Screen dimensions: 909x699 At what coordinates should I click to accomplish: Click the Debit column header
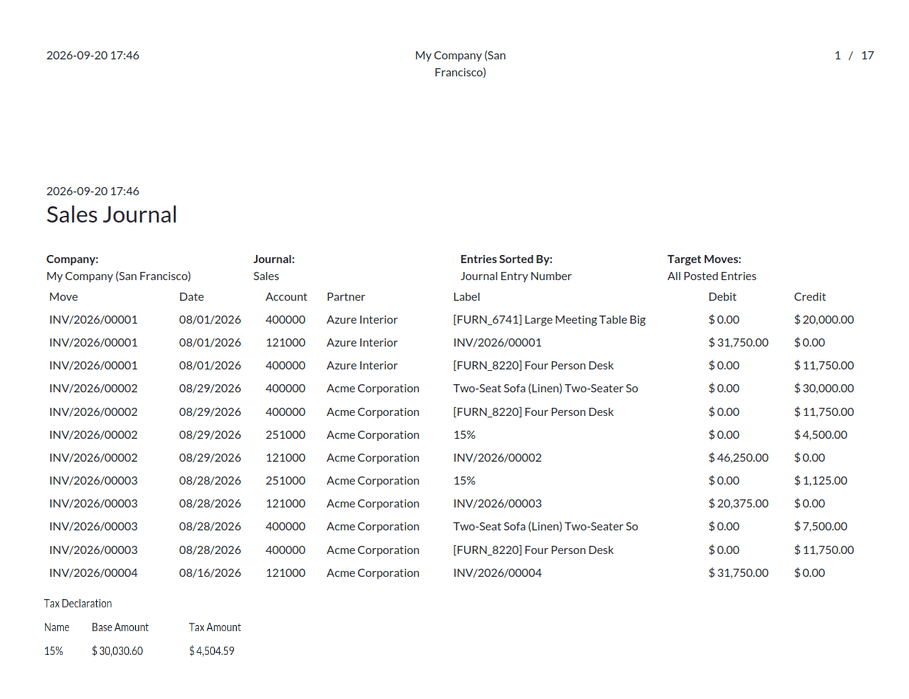point(722,297)
